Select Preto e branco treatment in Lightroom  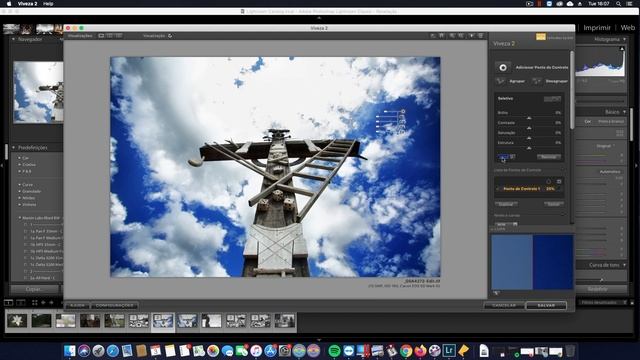tap(611, 122)
